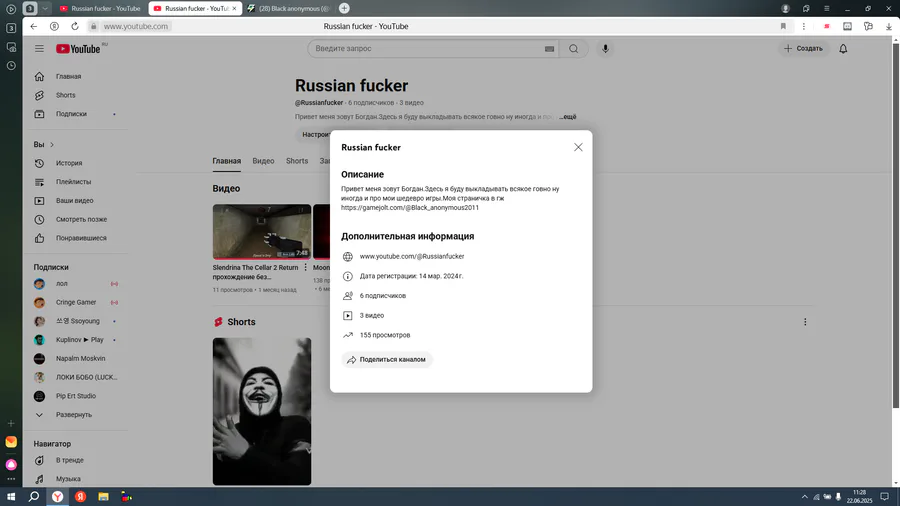Open the Shorts section three-dot menu
900x506 pixels.
[805, 322]
